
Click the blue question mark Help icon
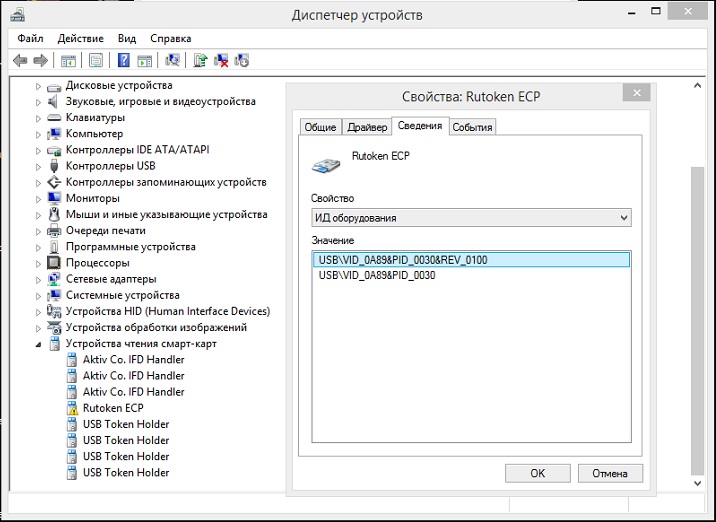point(121,60)
